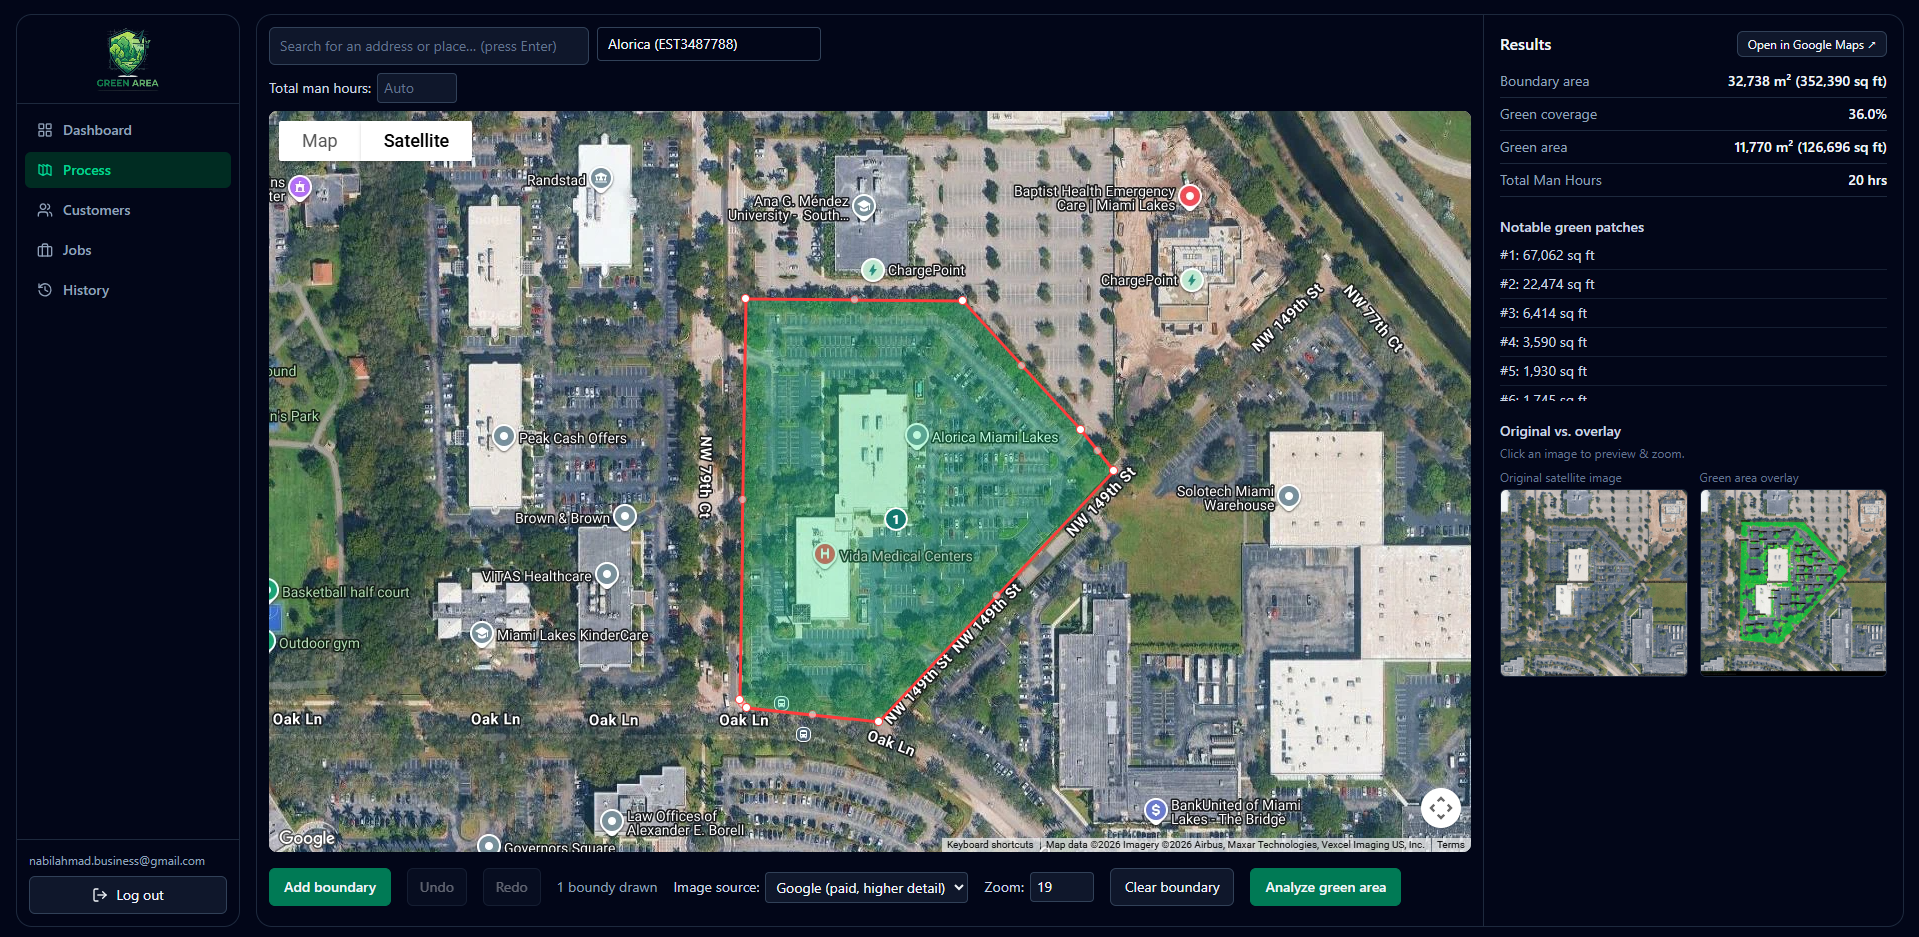Click the Total man hours input

pyautogui.click(x=417, y=88)
